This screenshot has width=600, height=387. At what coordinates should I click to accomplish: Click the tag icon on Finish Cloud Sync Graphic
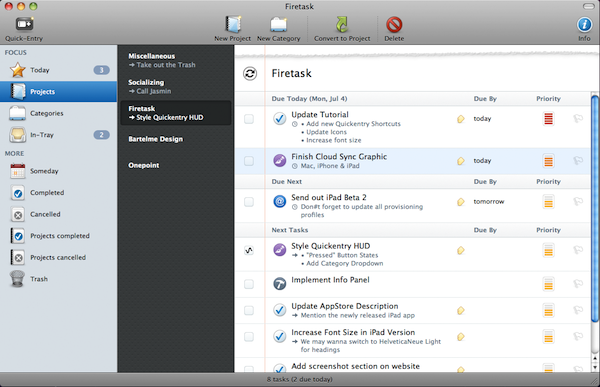click(x=461, y=161)
